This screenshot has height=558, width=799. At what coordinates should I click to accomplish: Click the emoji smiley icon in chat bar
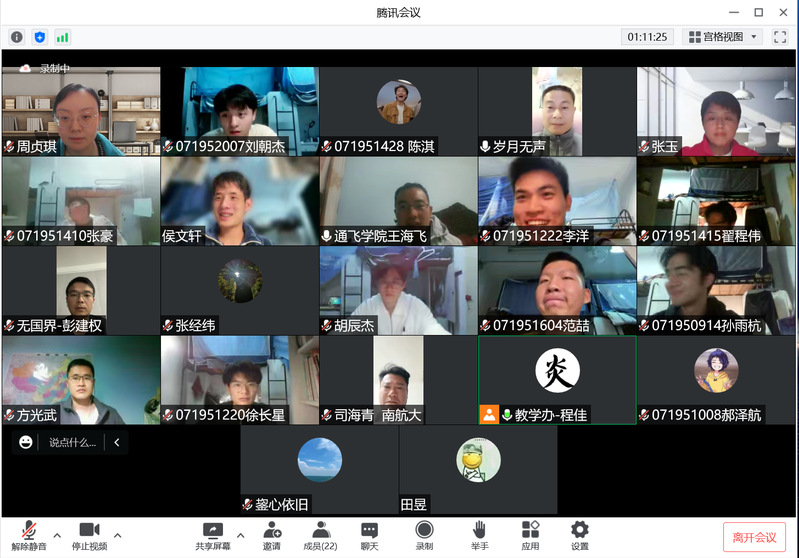[x=26, y=442]
